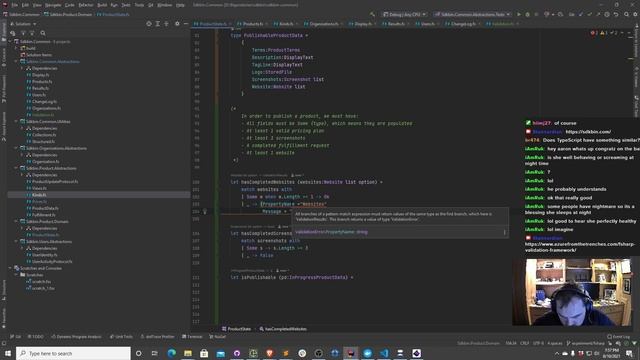Open the run configuration selector dropdown

472,14
